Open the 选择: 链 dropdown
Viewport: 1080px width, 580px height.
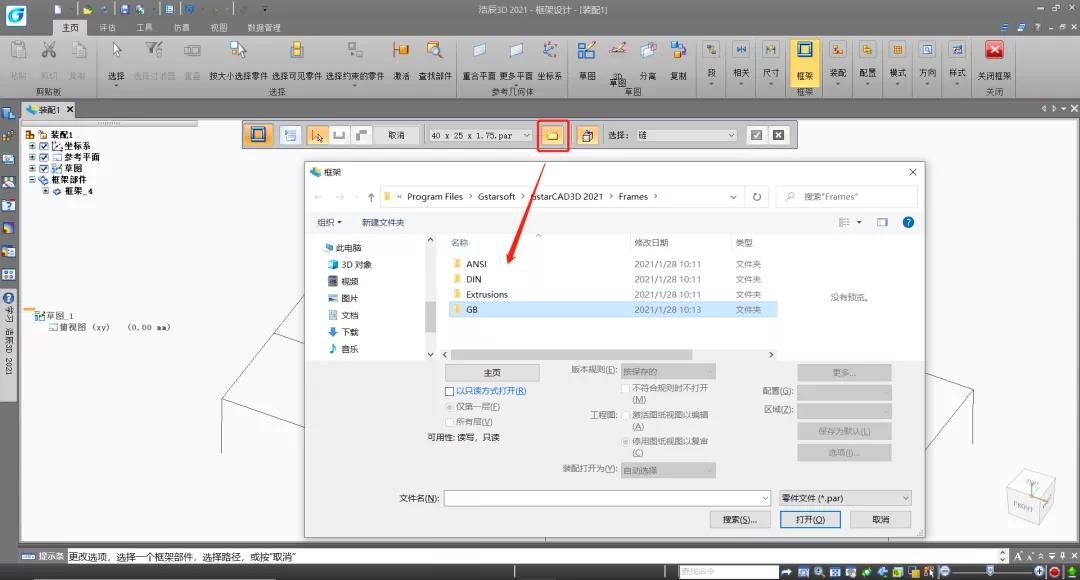click(731, 136)
